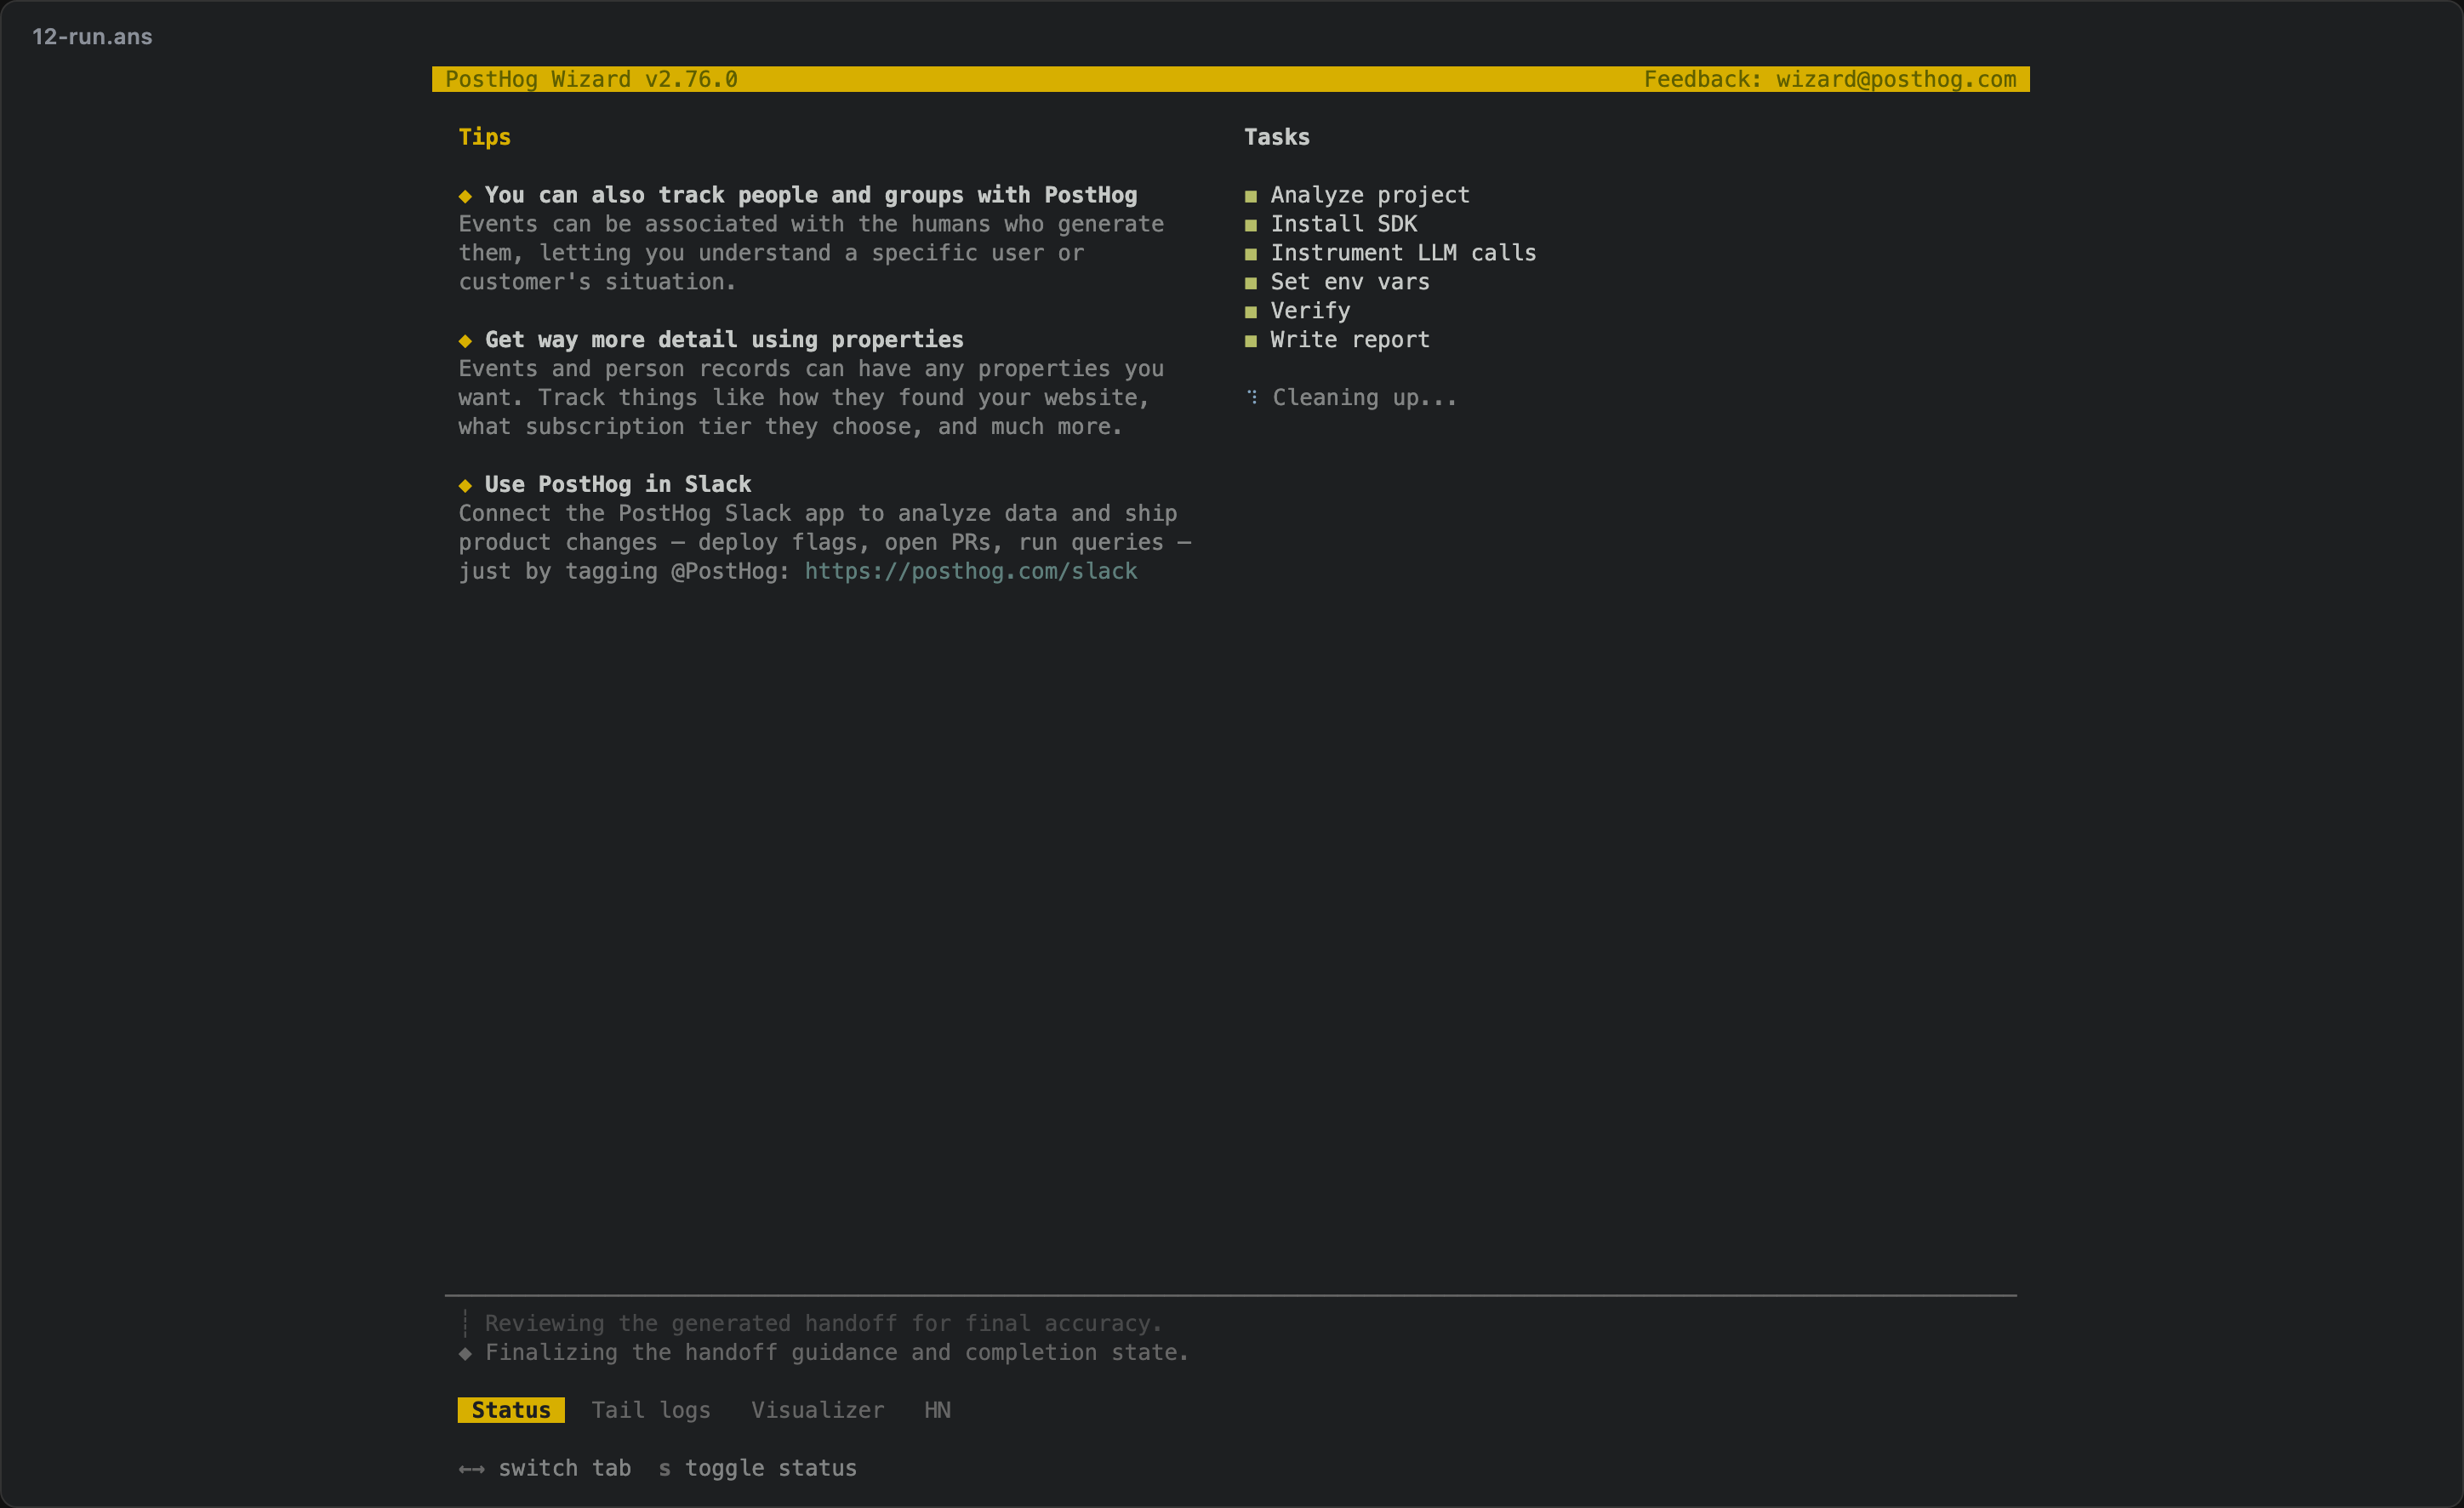Click the 'Verify' task label
Image resolution: width=2464 pixels, height=1508 pixels.
click(x=1310, y=311)
